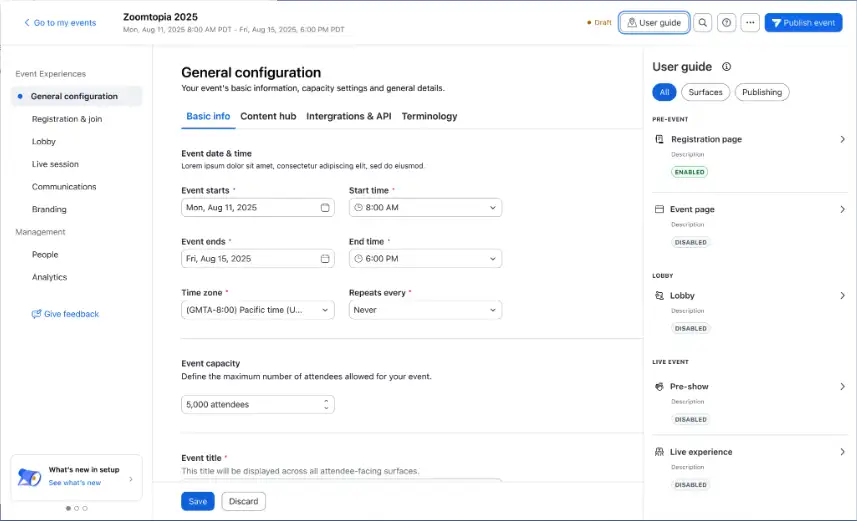Click the Event starts date field
The width and height of the screenshot is (857, 521).
click(x=257, y=208)
